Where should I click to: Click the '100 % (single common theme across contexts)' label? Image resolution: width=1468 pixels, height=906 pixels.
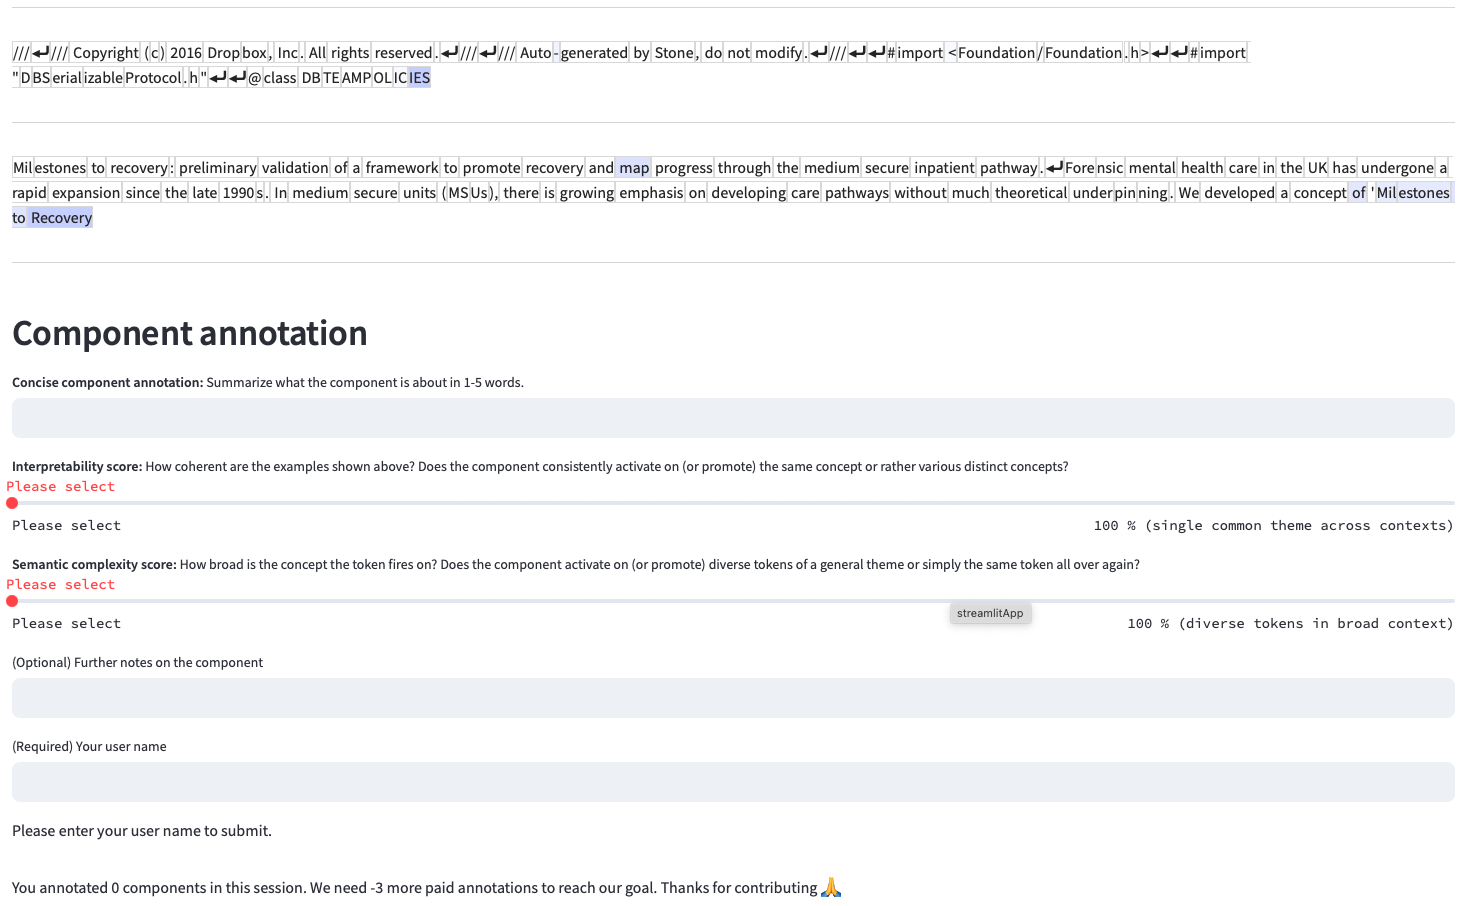pyautogui.click(x=1273, y=525)
